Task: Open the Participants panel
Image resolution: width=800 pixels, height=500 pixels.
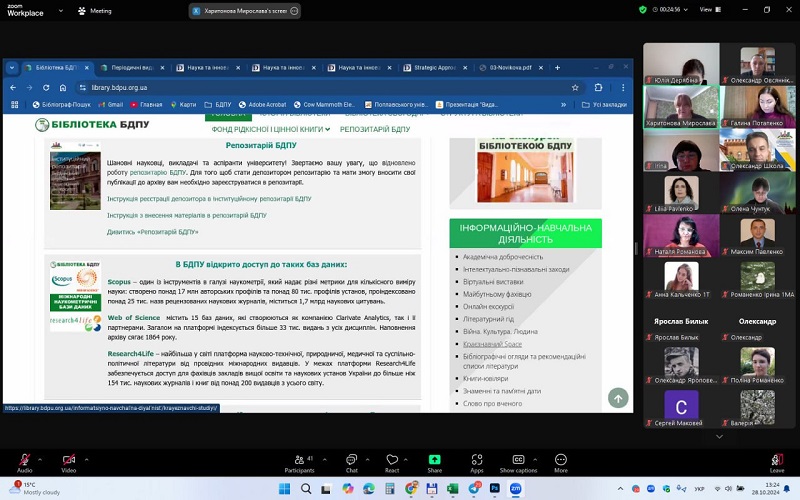Action: (x=300, y=463)
